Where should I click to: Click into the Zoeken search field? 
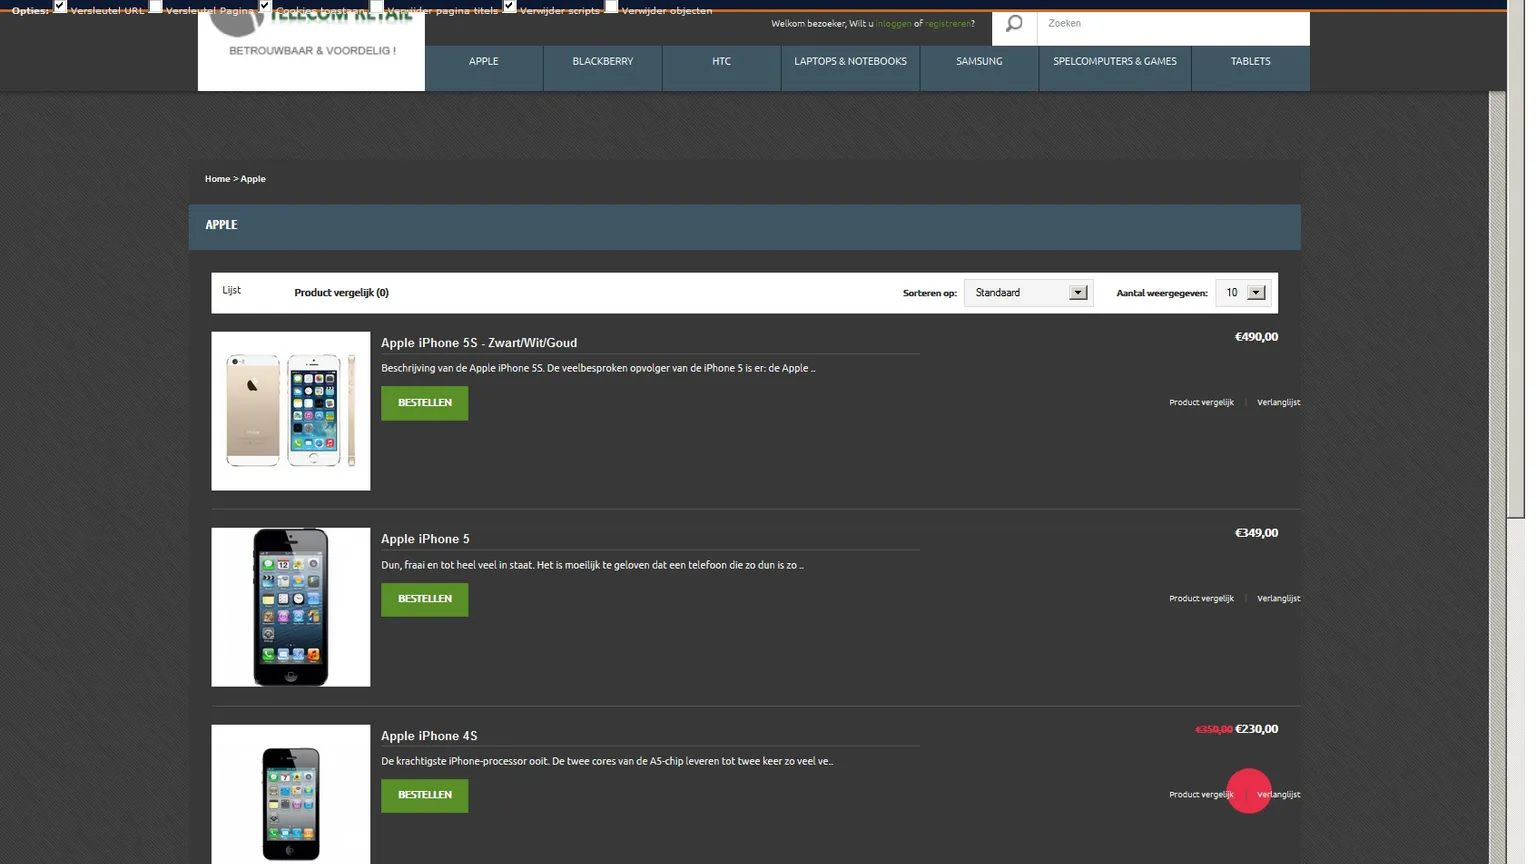tap(1172, 24)
